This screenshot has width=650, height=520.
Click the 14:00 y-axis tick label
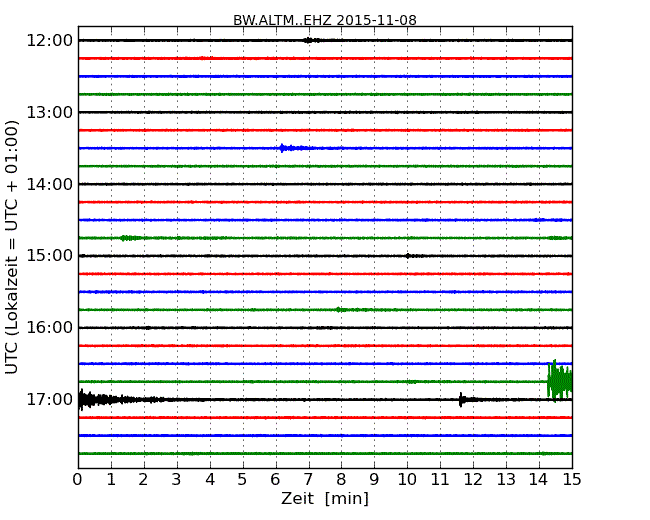click(x=50, y=184)
